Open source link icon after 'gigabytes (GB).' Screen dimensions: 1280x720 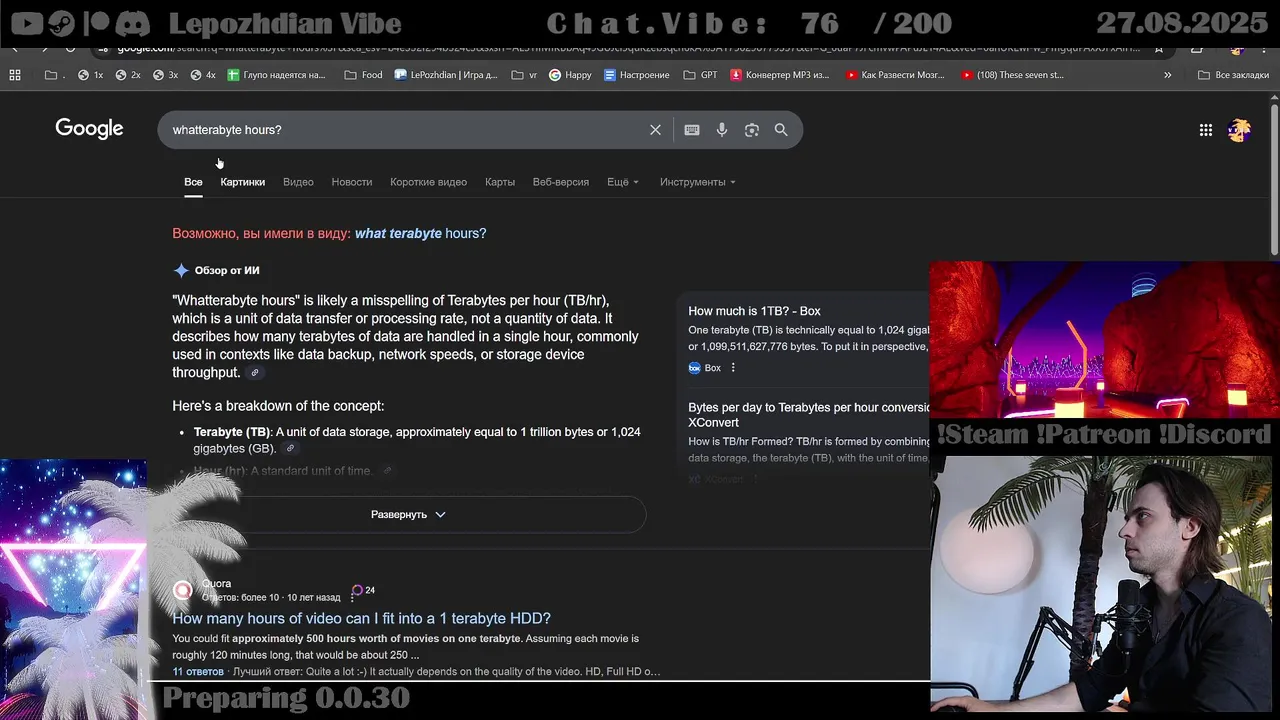[x=290, y=449]
